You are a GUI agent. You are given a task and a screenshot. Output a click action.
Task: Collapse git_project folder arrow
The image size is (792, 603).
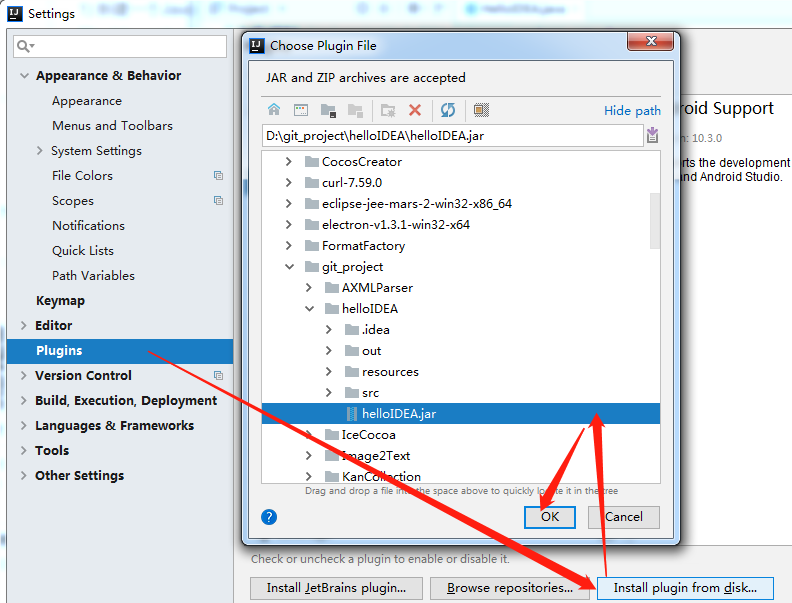(x=289, y=266)
